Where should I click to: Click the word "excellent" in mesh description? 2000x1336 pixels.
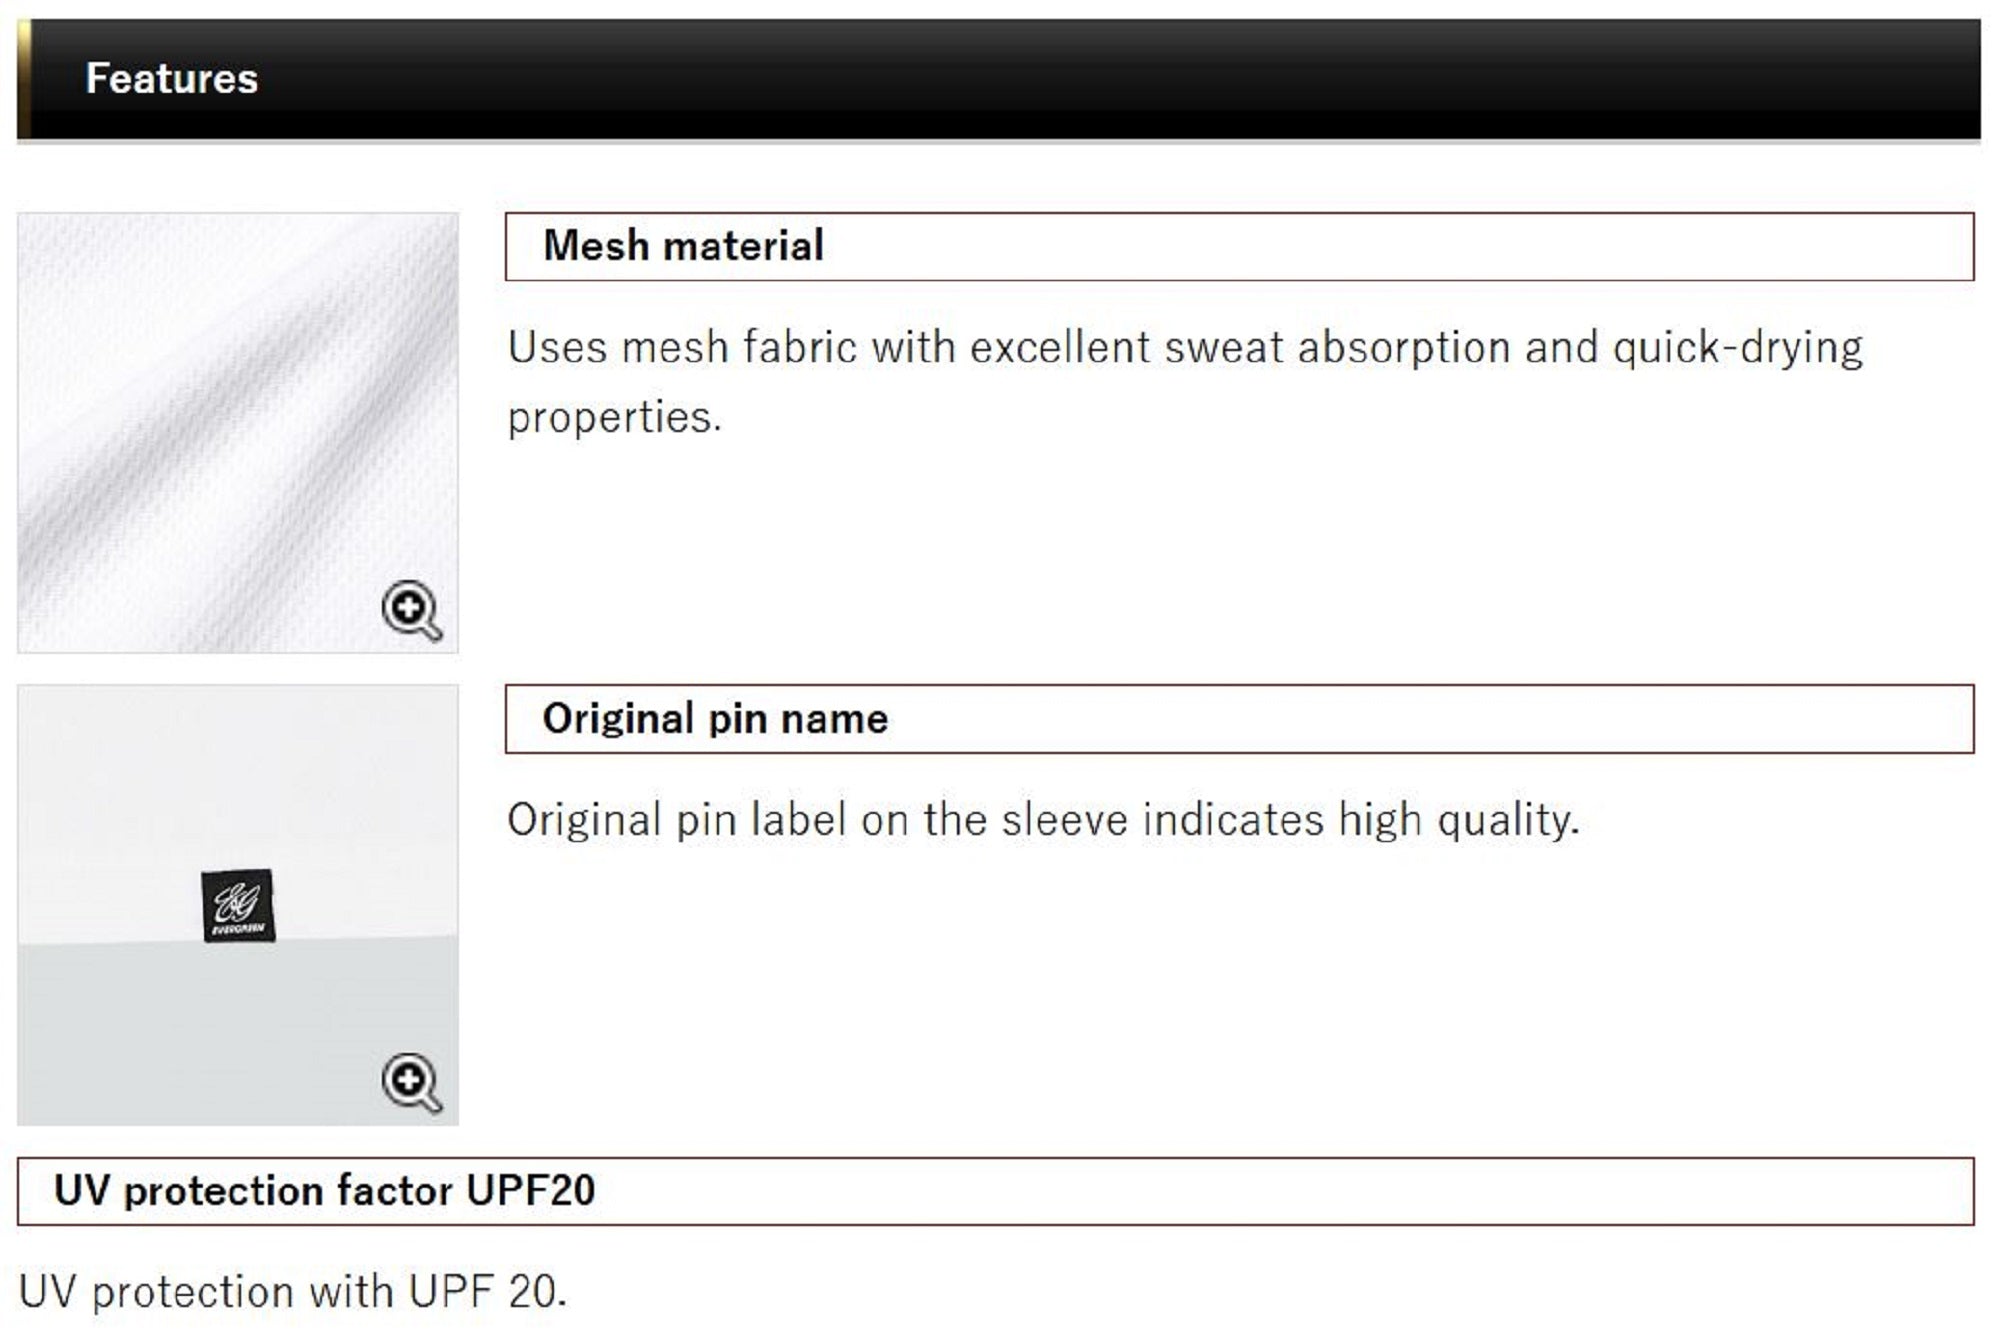1059,348
